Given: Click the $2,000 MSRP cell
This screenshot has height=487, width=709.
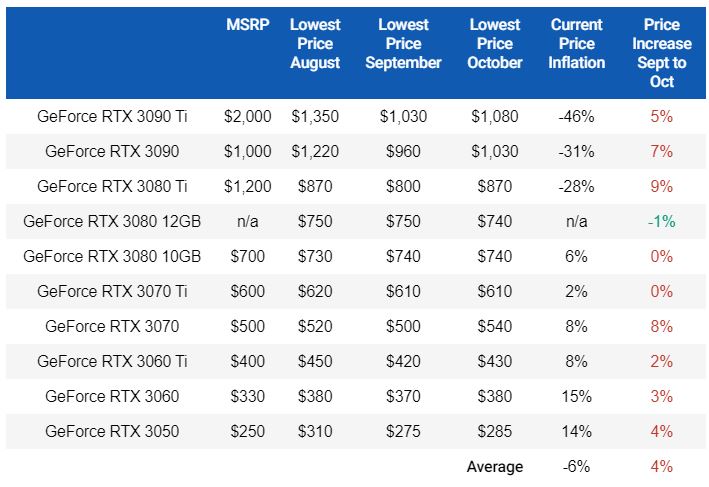Looking at the screenshot, I should pyautogui.click(x=248, y=116).
